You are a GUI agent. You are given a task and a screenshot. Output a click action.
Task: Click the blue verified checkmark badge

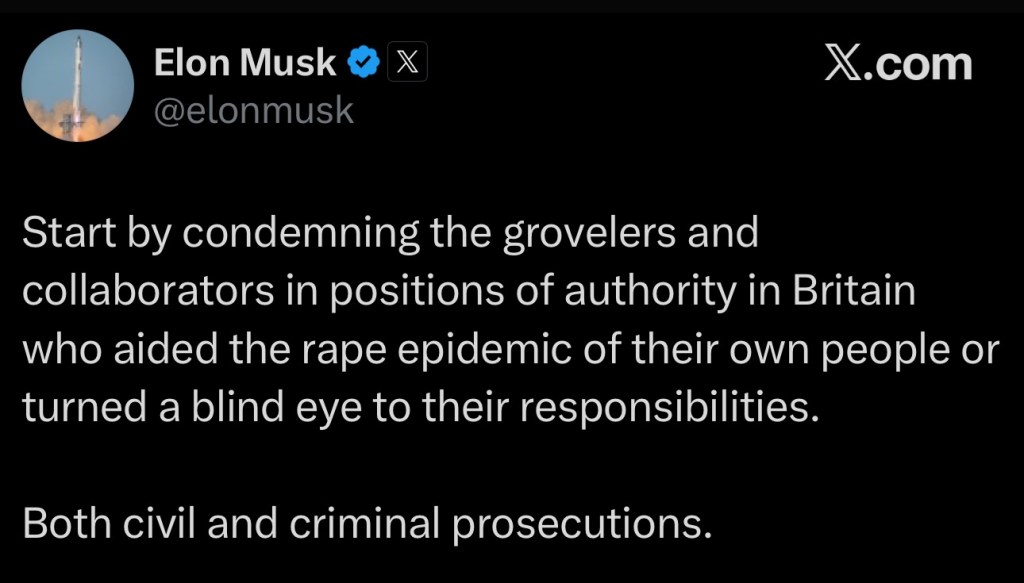363,64
